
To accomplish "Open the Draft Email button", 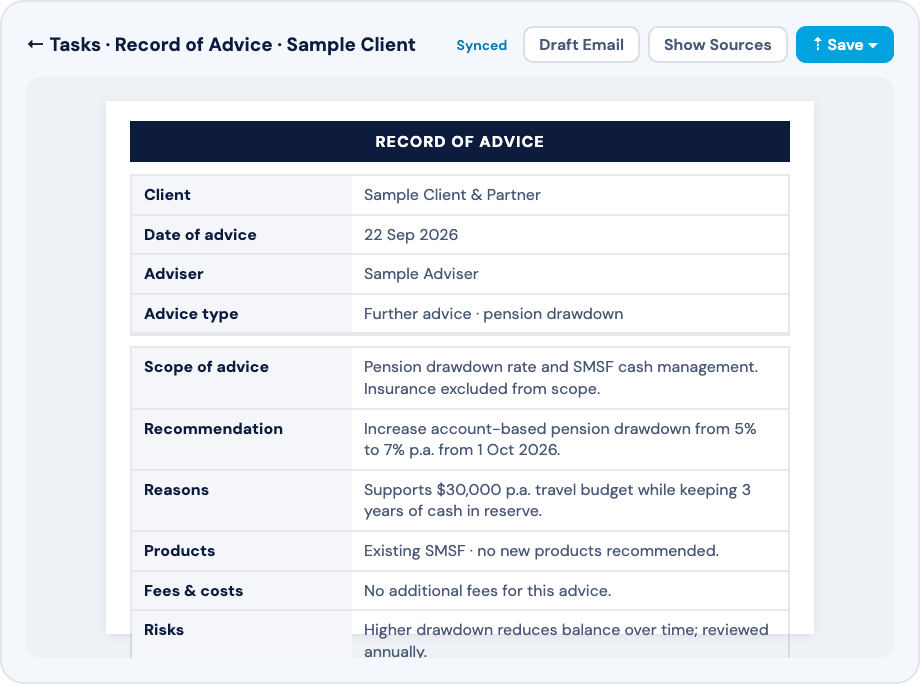I will coord(581,45).
